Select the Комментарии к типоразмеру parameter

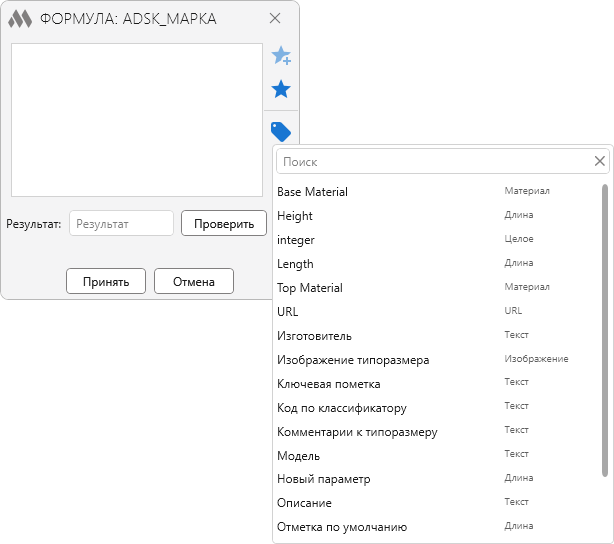click(438, 432)
